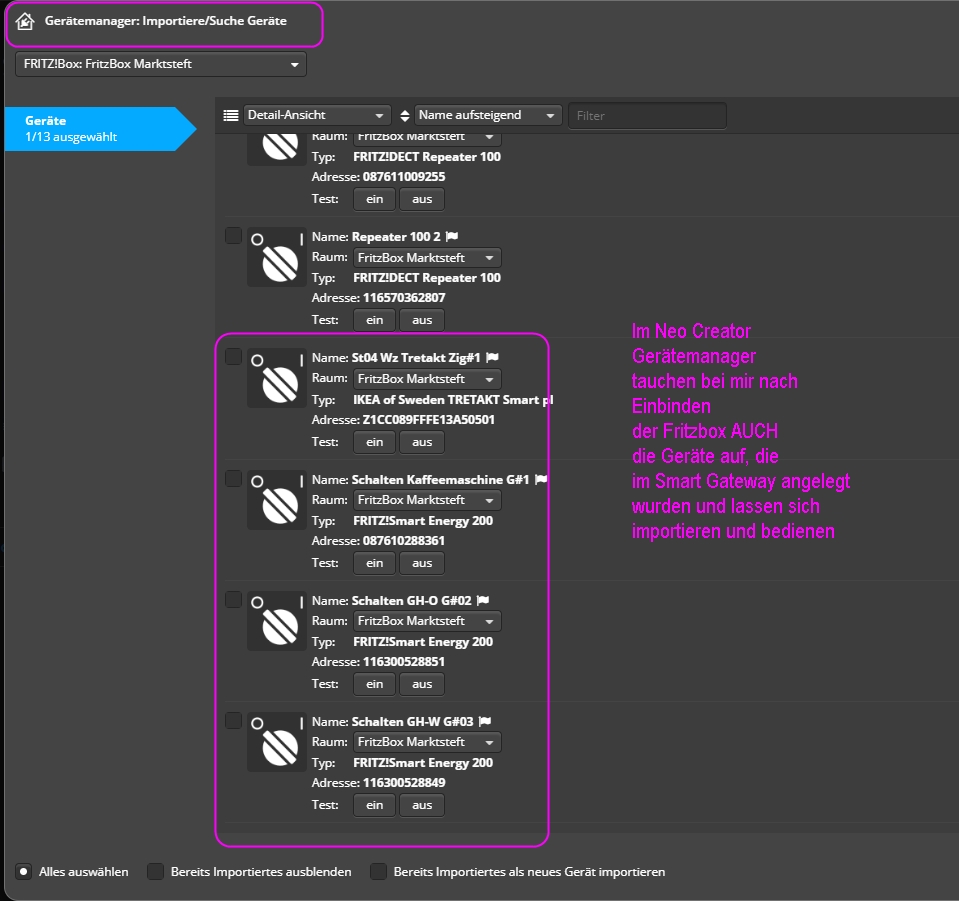Click the flag icon next to St04 Wz Tretakt Zig#1

pos(492,357)
